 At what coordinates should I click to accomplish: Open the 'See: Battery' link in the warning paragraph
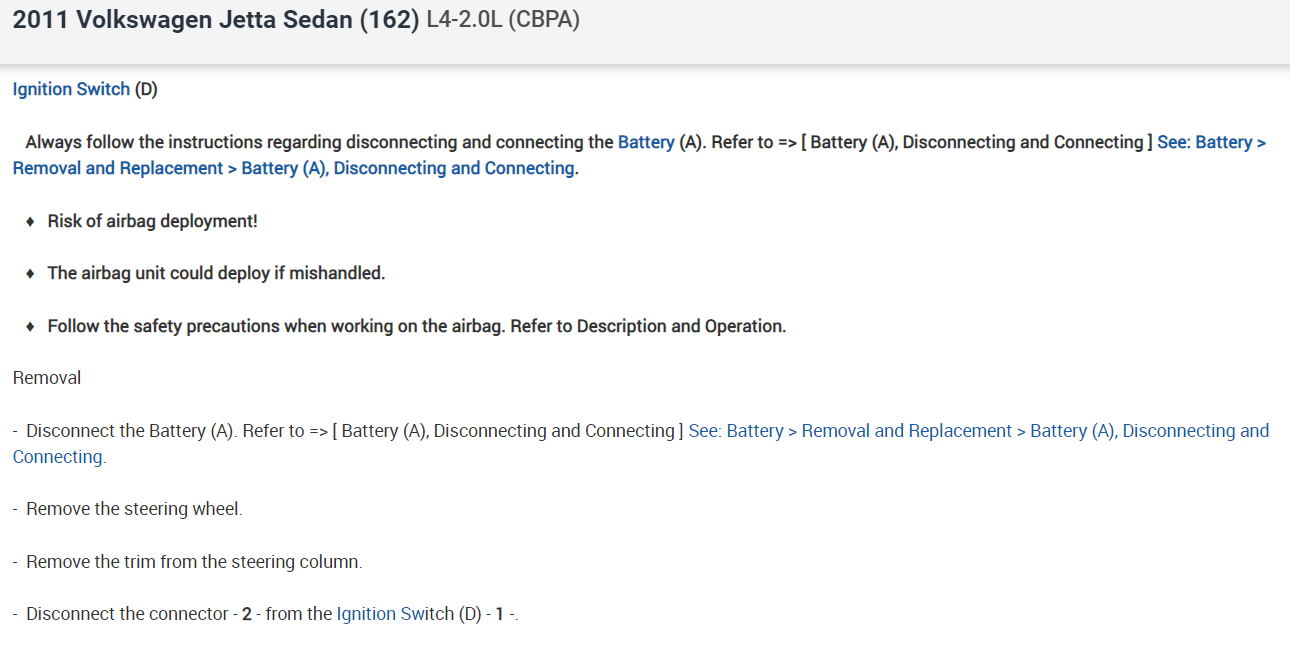point(1211,142)
